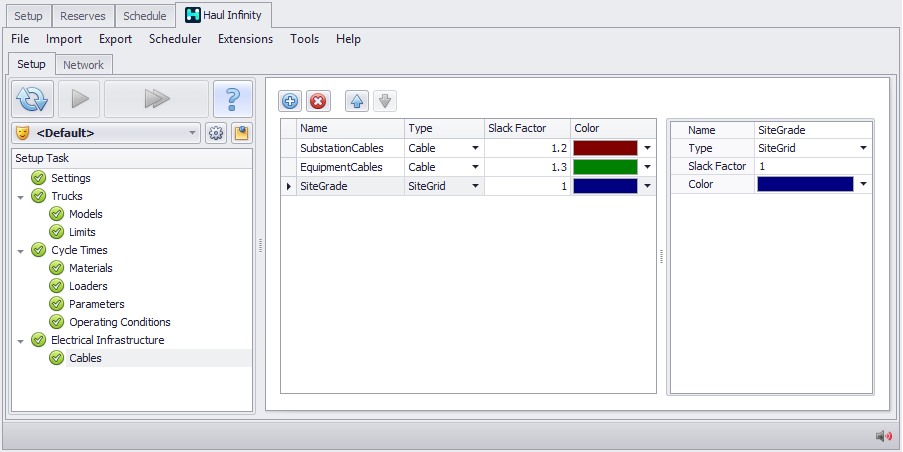Image resolution: width=903 pixels, height=452 pixels.
Task: Switch to the Network tab
Action: pos(84,65)
